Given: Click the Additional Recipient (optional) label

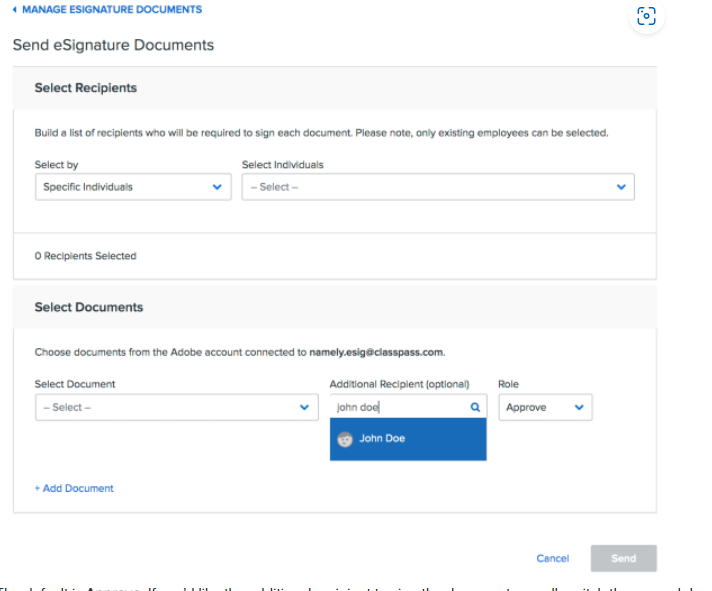Looking at the screenshot, I should pyautogui.click(x=400, y=384).
